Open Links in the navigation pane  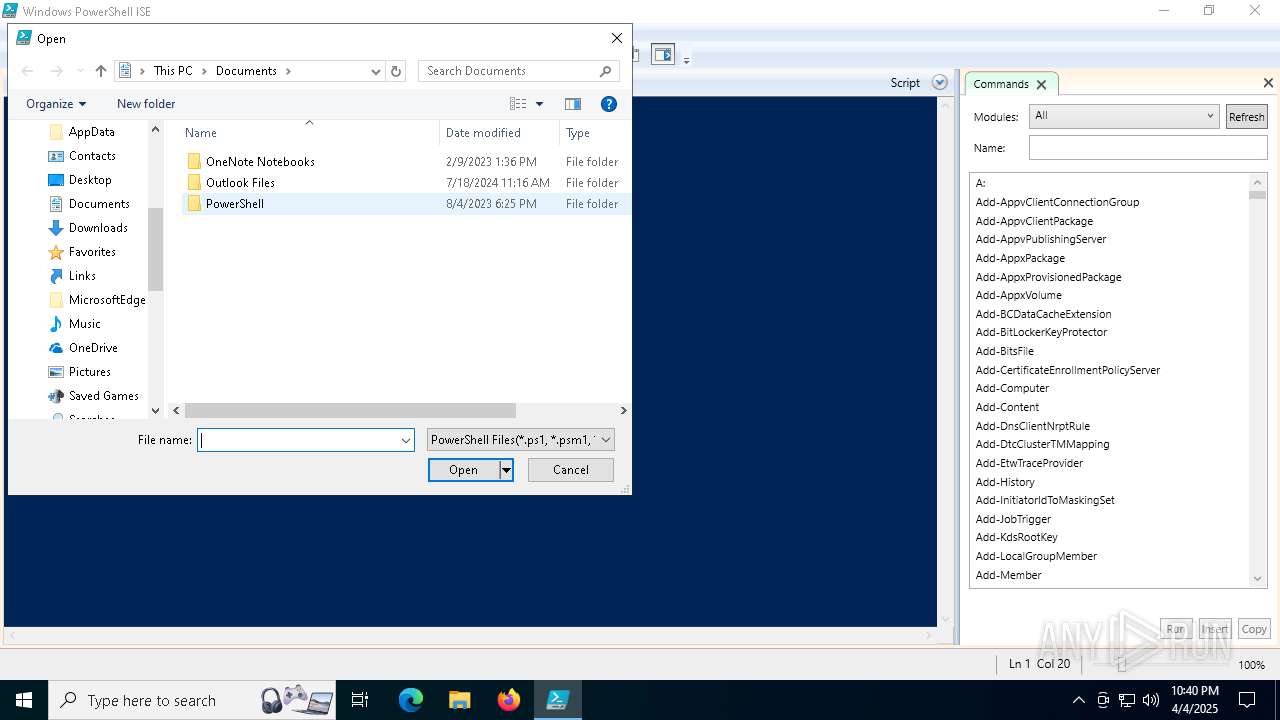82,276
